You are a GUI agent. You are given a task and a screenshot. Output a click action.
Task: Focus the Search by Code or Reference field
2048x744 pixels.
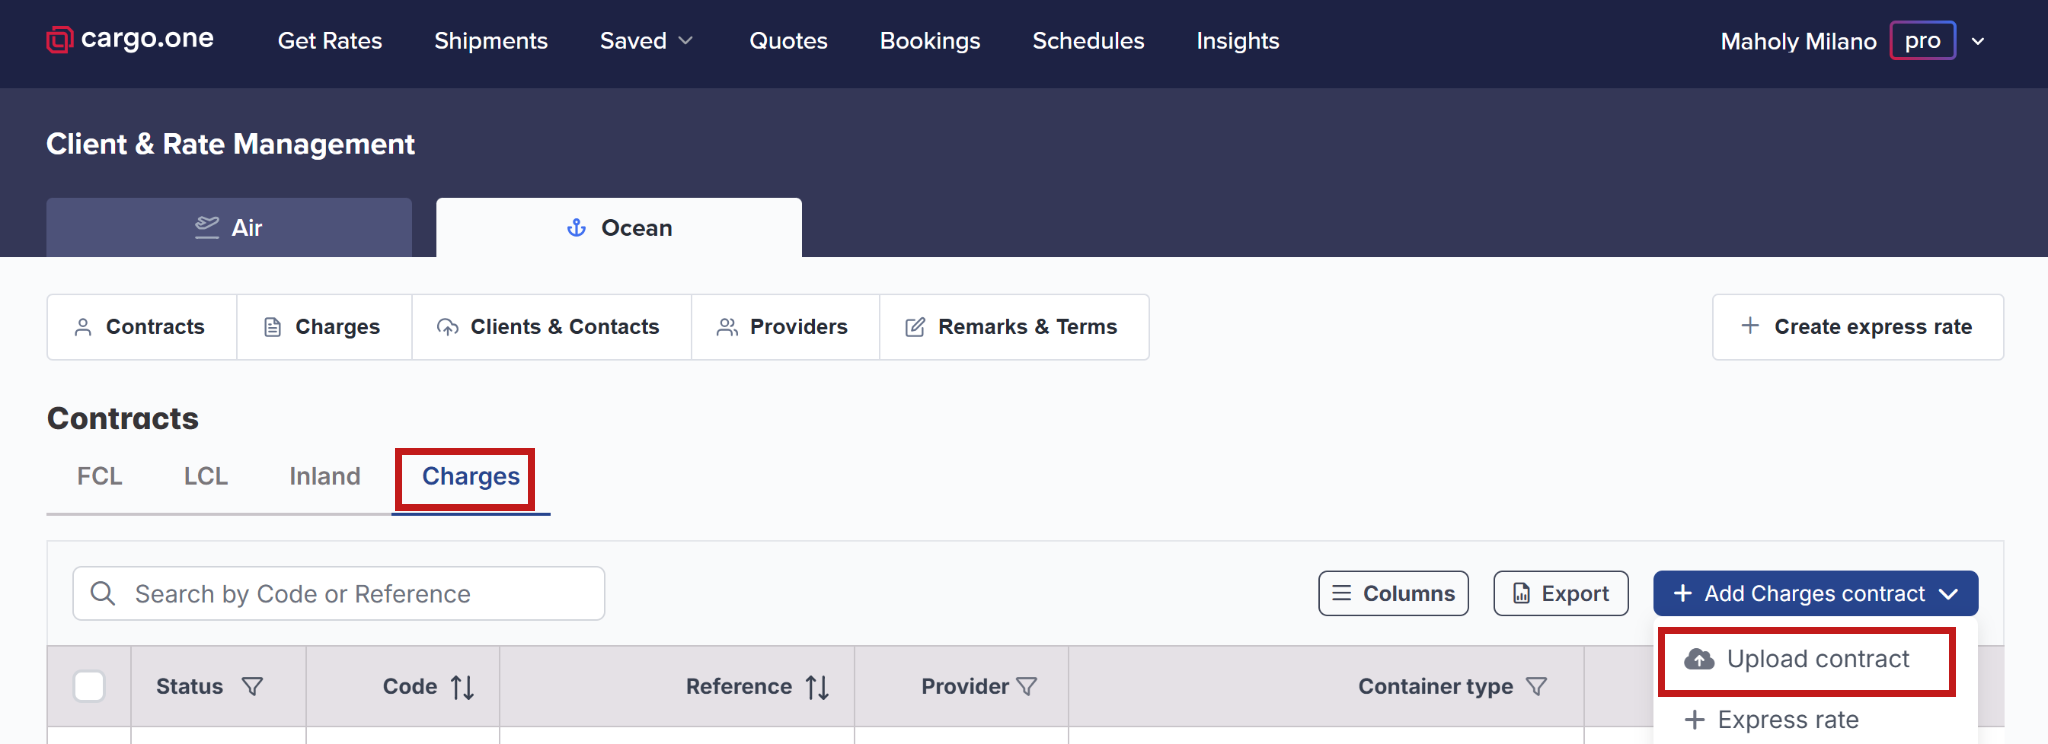click(x=339, y=594)
